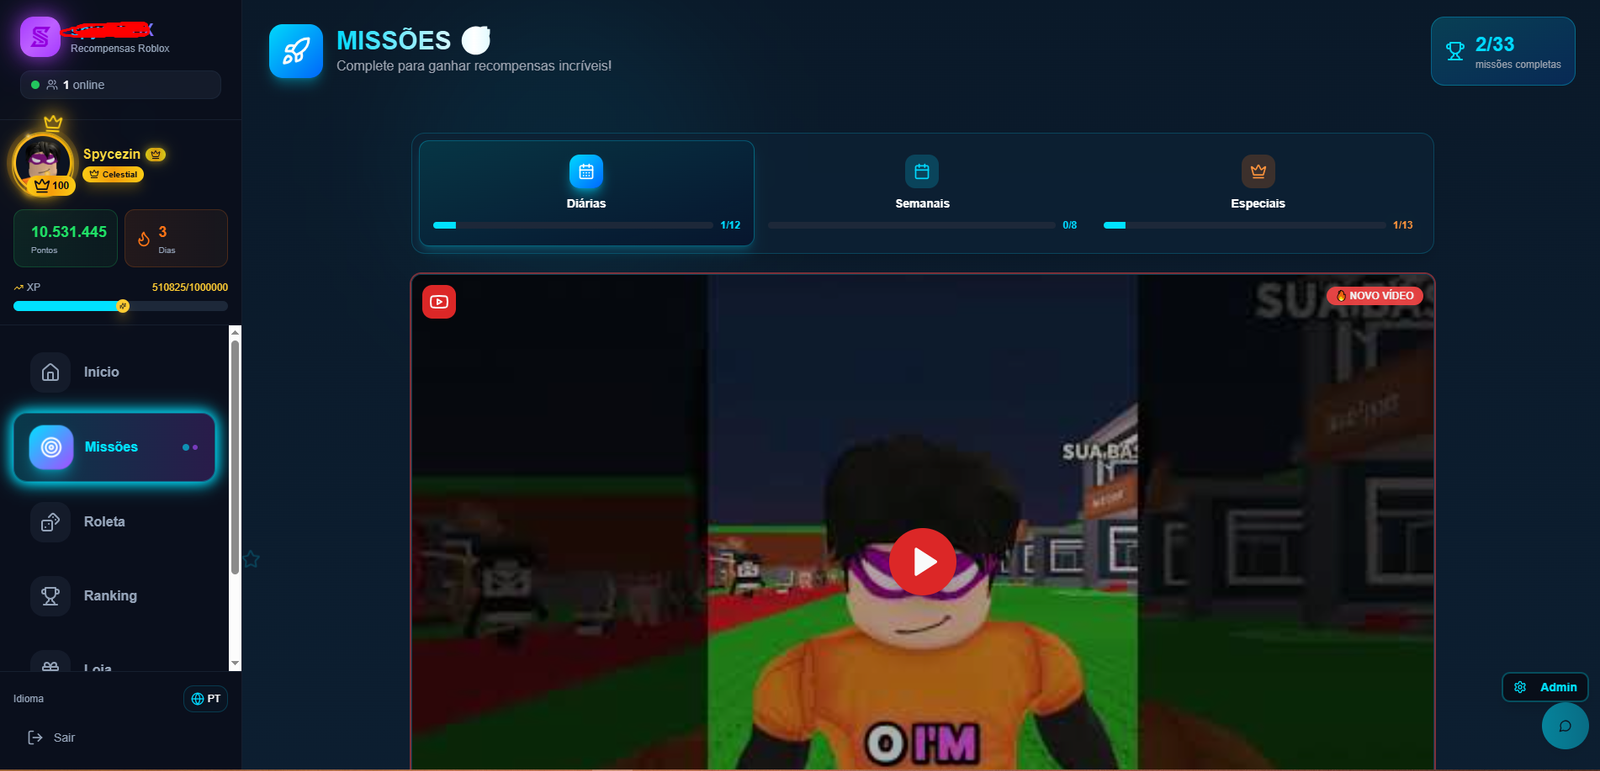Click the XP value 510825/1000000
Screen dimensions: 1600x771
point(190,287)
